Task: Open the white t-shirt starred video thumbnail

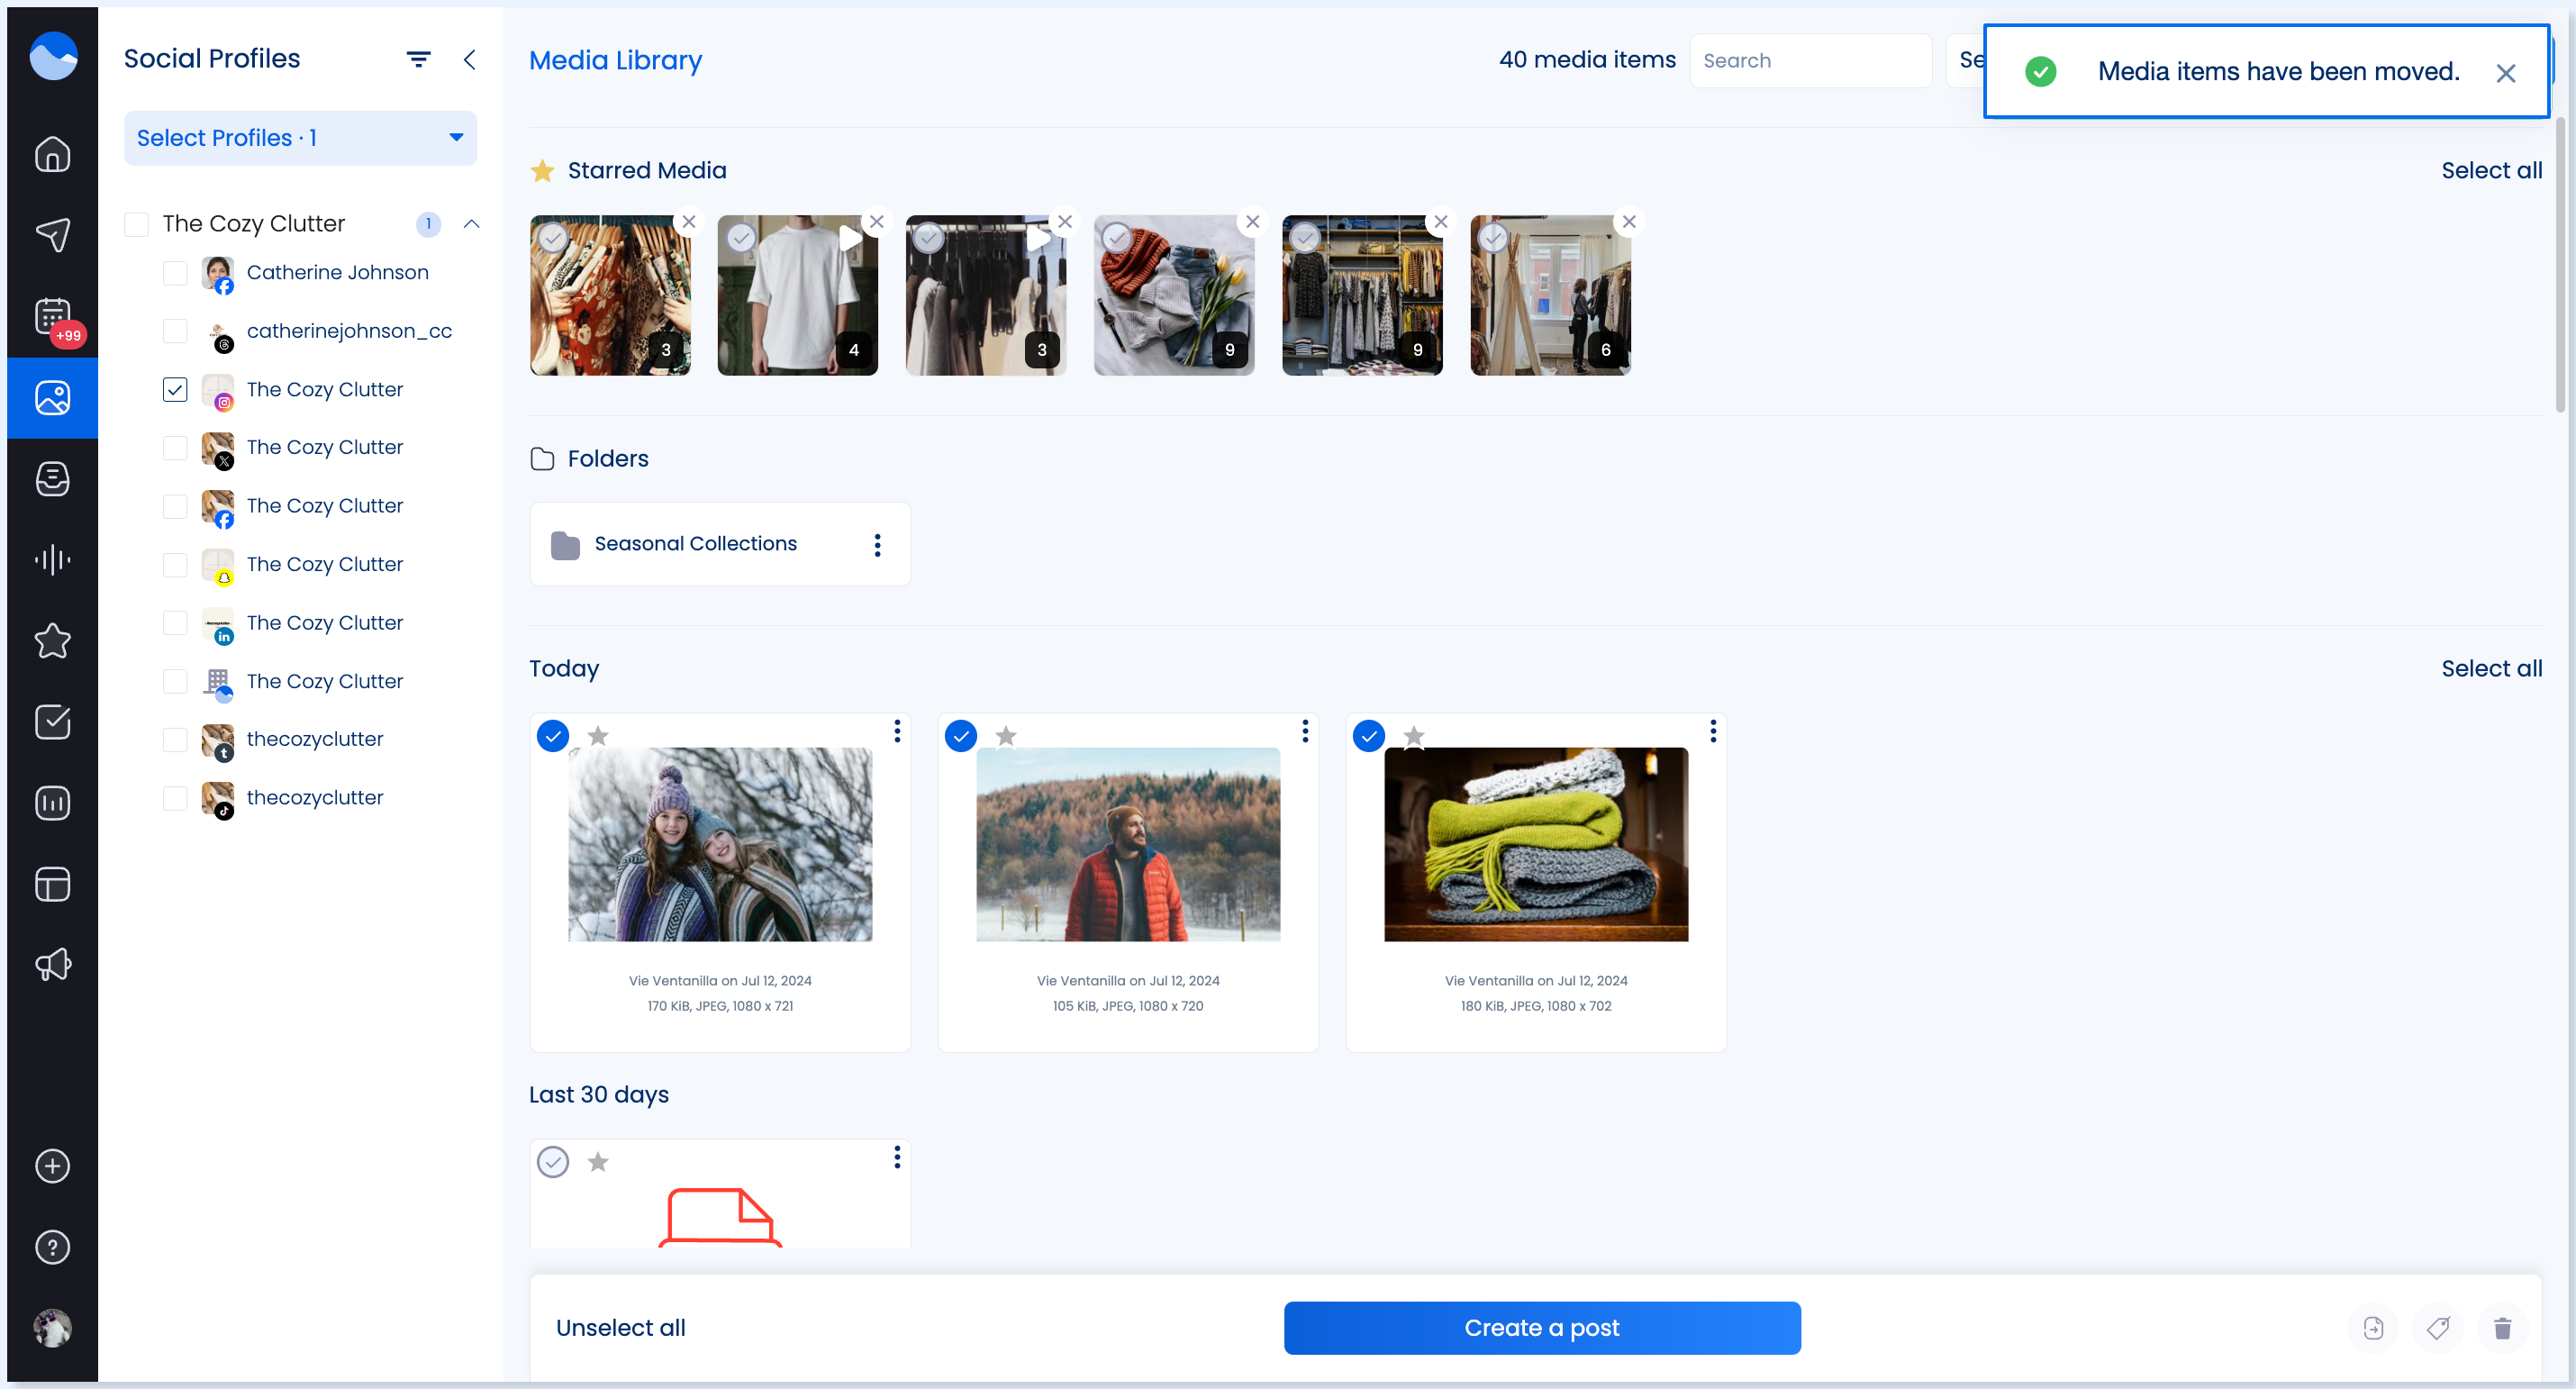Action: point(797,295)
